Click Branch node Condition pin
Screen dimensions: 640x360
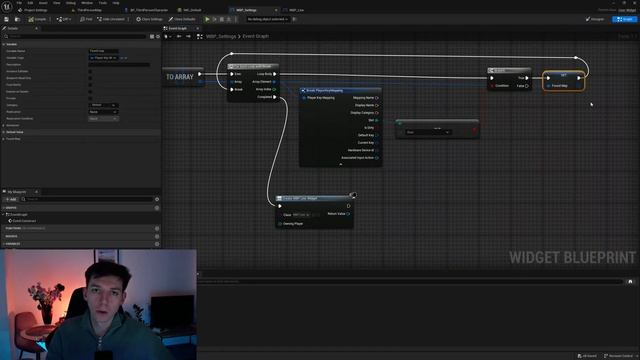[492, 86]
